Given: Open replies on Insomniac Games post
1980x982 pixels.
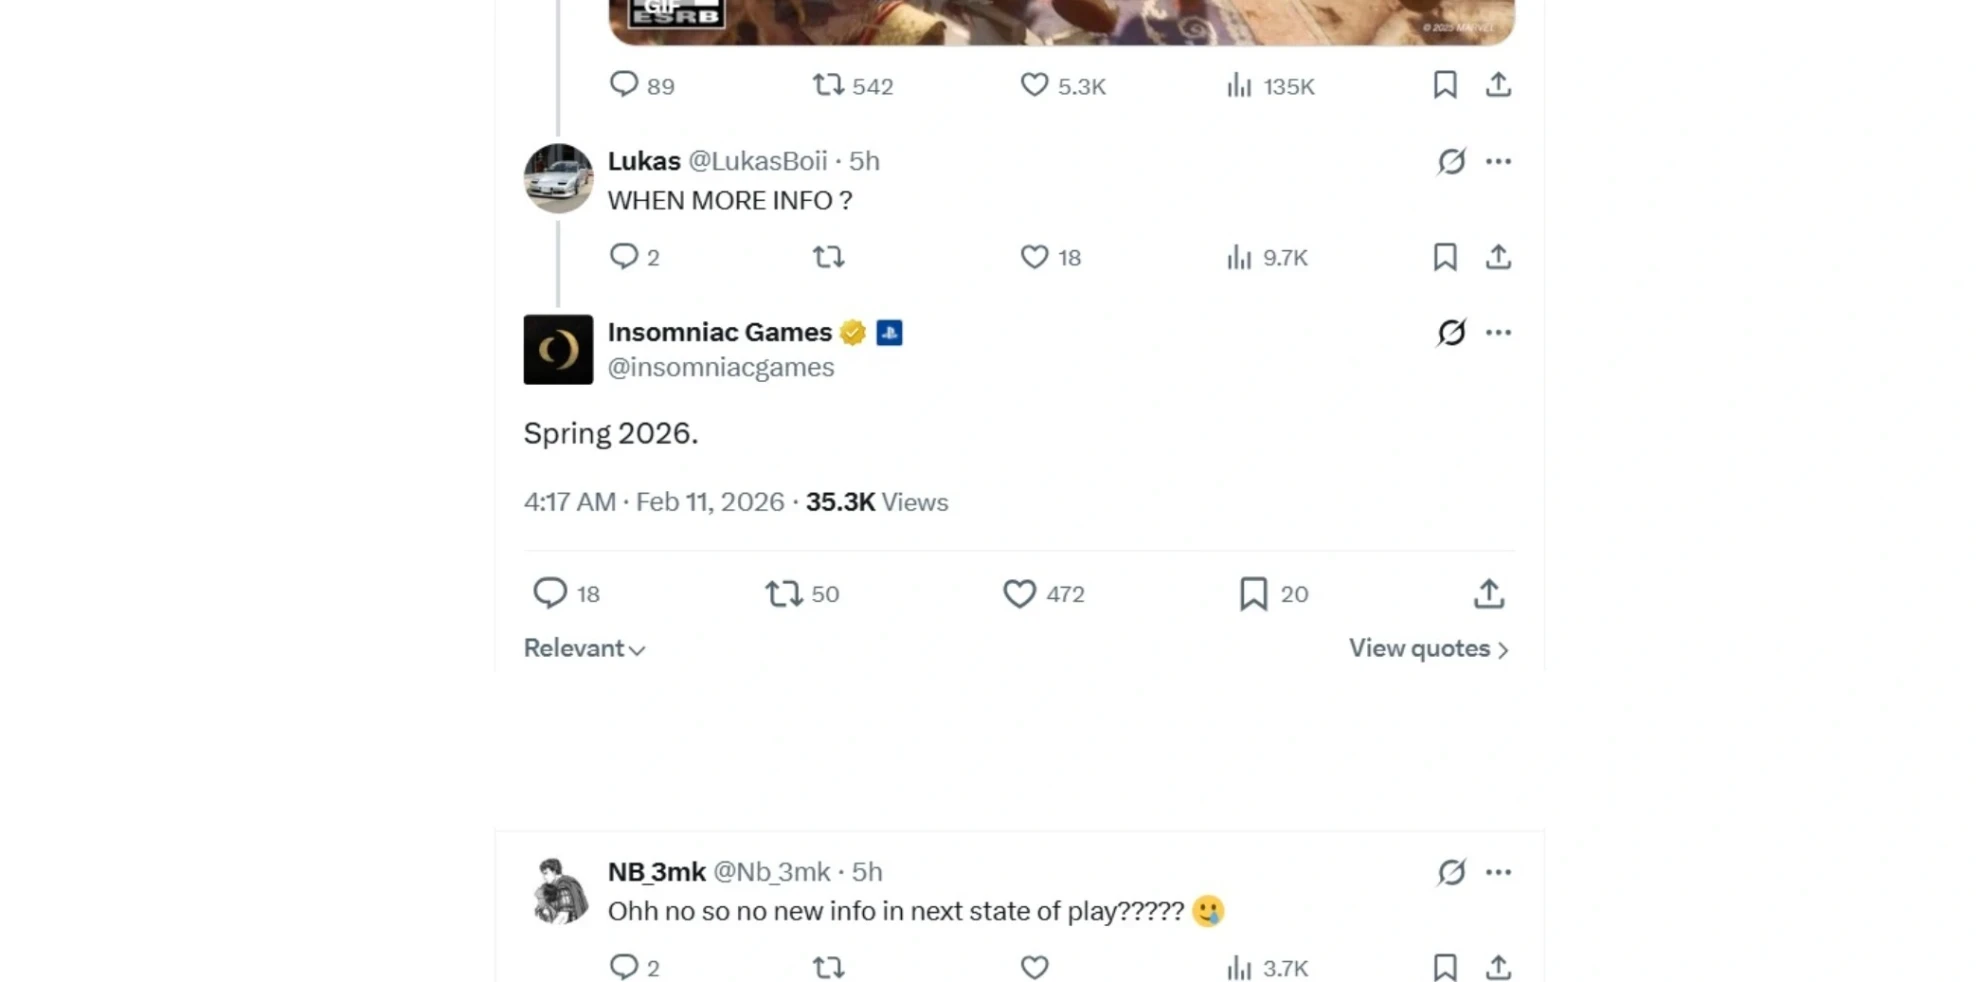Looking at the screenshot, I should click(549, 593).
